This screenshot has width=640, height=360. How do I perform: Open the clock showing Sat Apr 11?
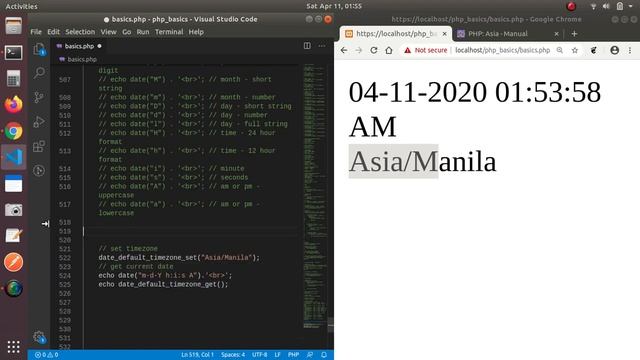click(334, 6)
